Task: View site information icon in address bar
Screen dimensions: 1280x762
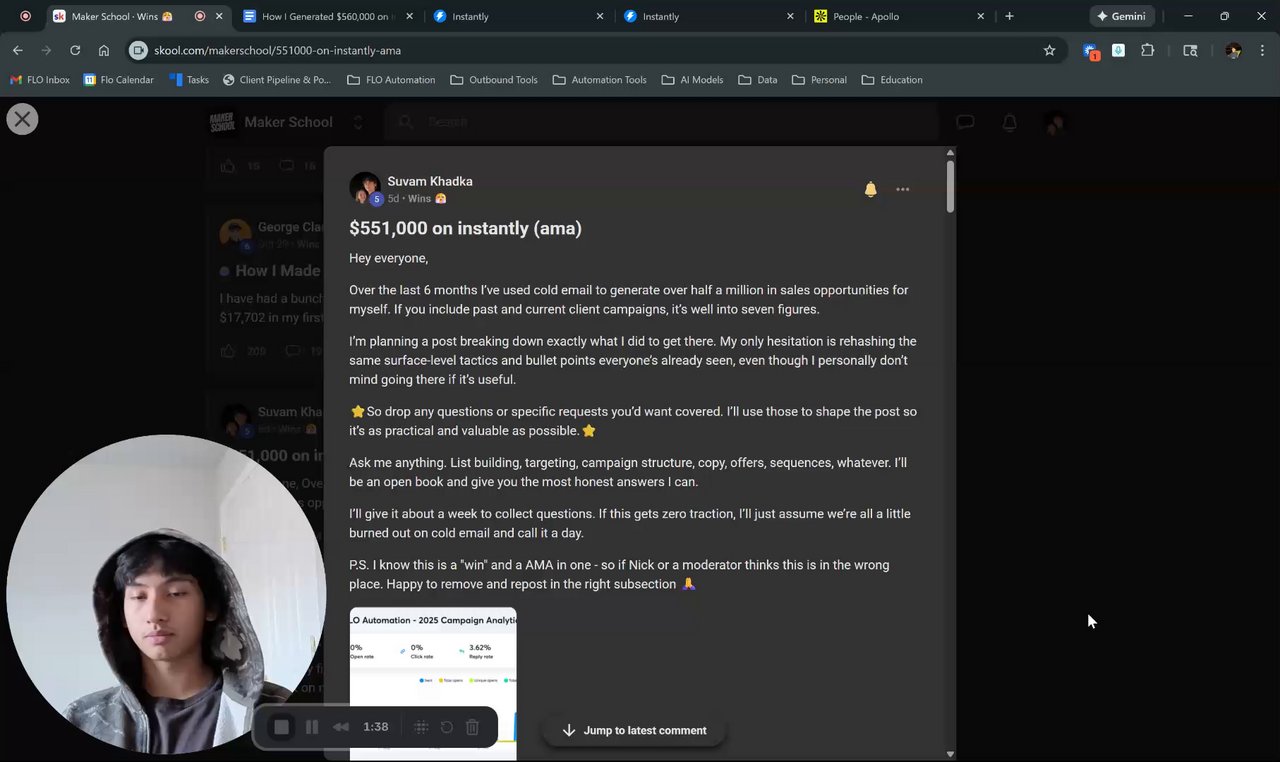Action: tap(139, 50)
